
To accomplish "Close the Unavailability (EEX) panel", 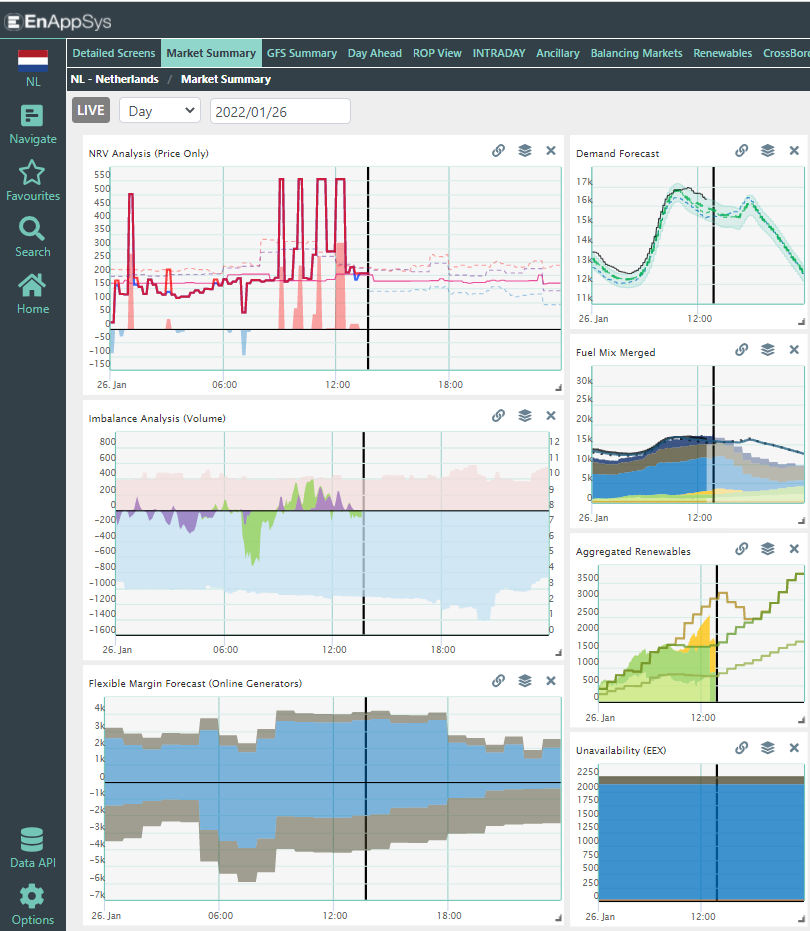I will pyautogui.click(x=794, y=748).
